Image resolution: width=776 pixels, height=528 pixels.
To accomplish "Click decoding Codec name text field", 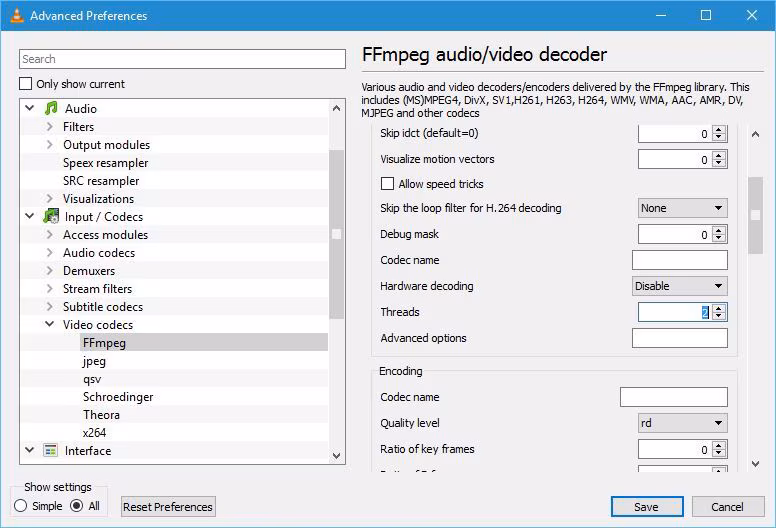I will (x=679, y=260).
